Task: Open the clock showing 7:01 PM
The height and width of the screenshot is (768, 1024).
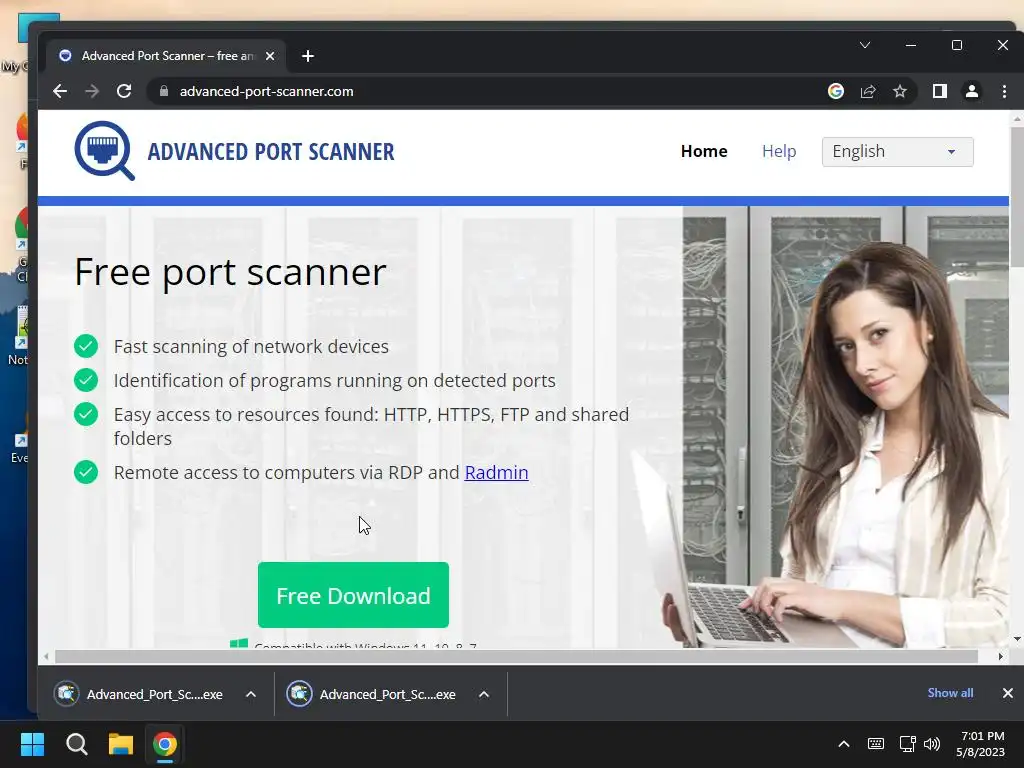Action: pyautogui.click(x=981, y=744)
